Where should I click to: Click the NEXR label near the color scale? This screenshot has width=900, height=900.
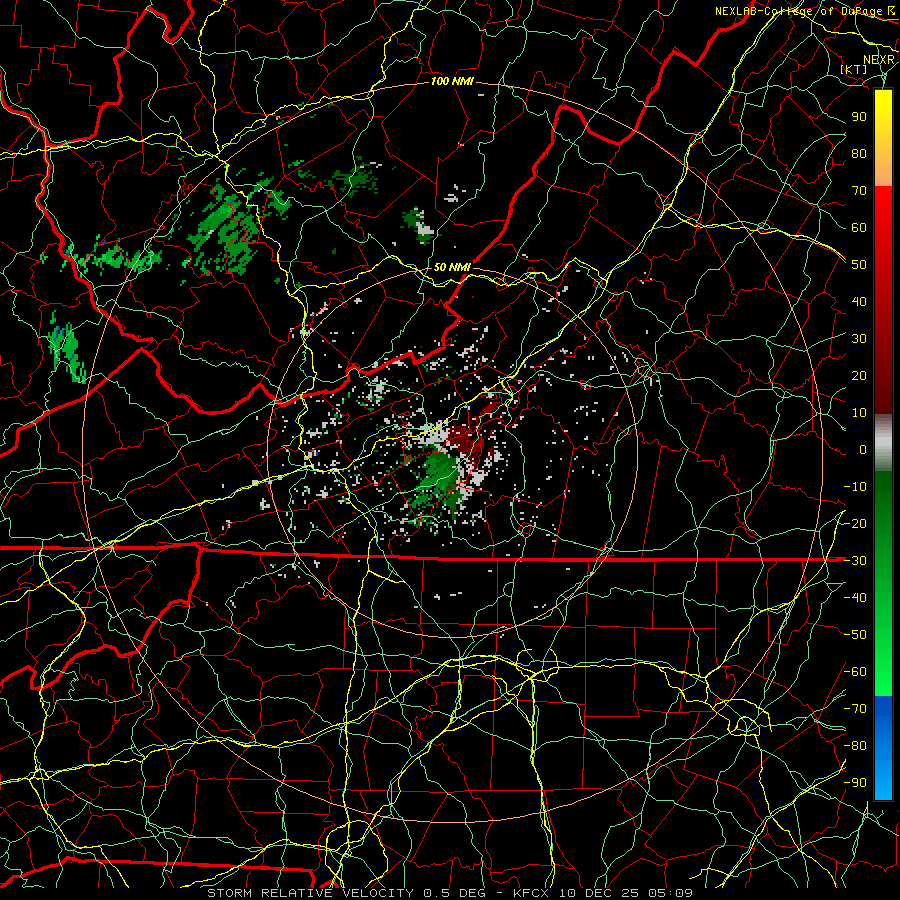(878, 60)
